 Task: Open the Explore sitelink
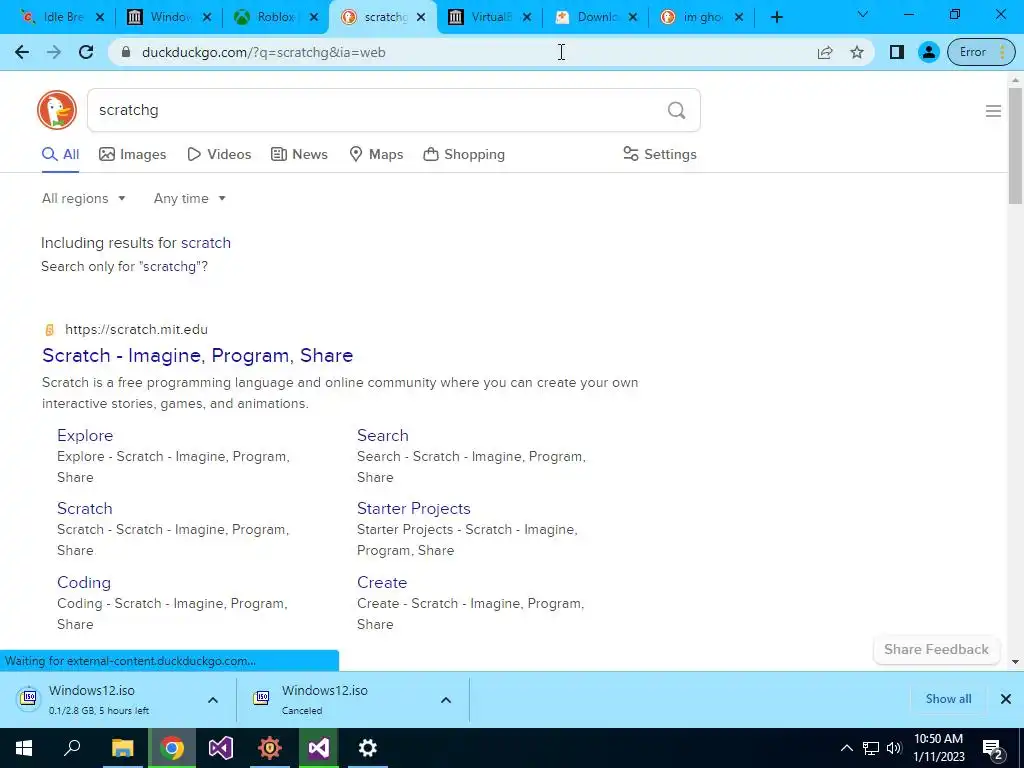[85, 436]
